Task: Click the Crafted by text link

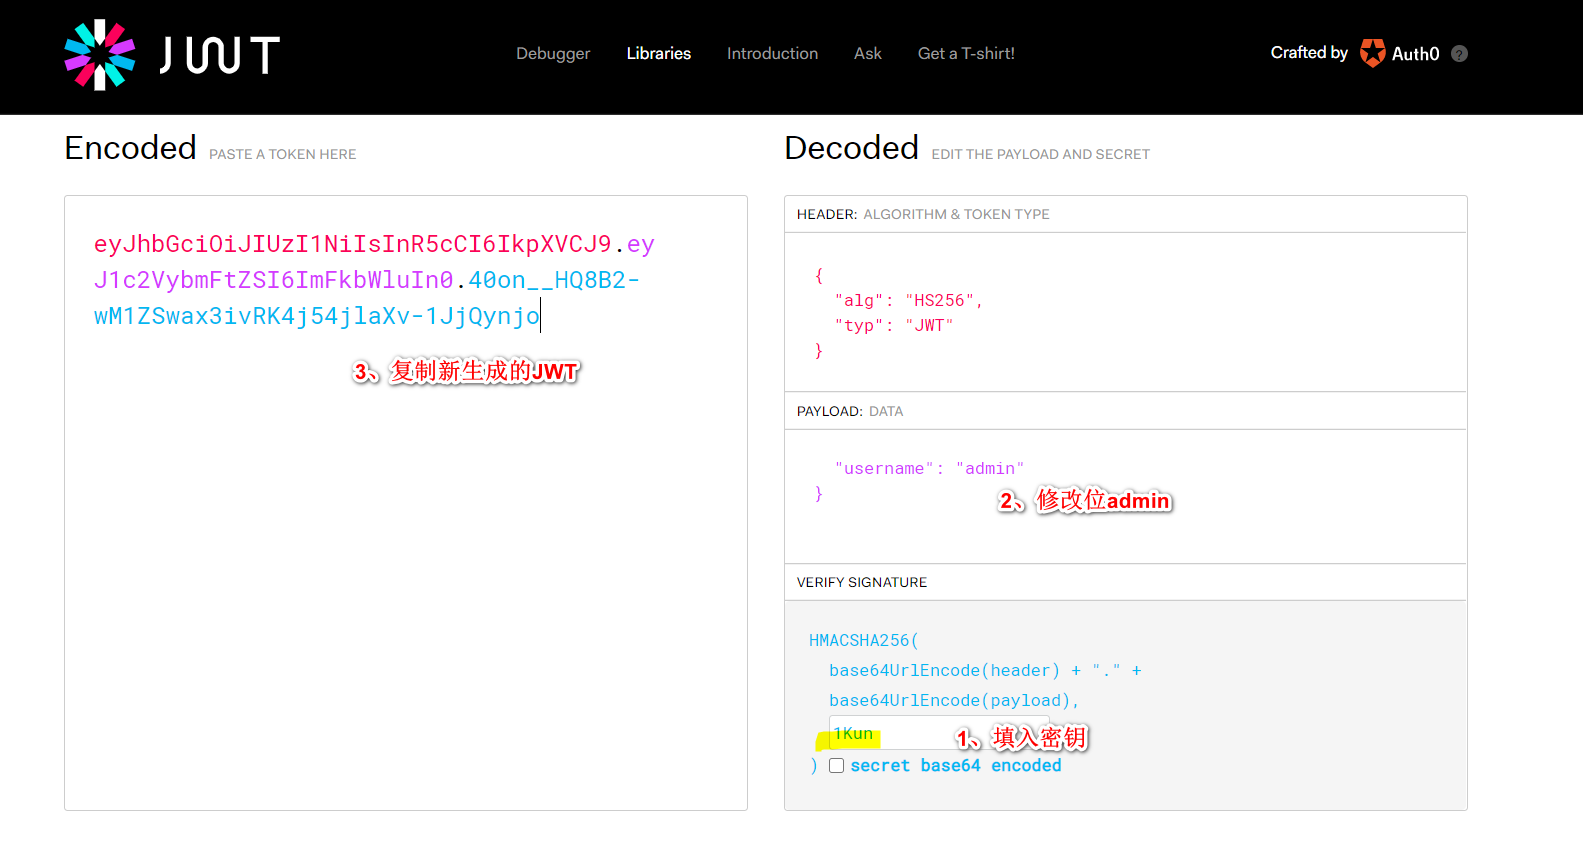Action: (1308, 53)
